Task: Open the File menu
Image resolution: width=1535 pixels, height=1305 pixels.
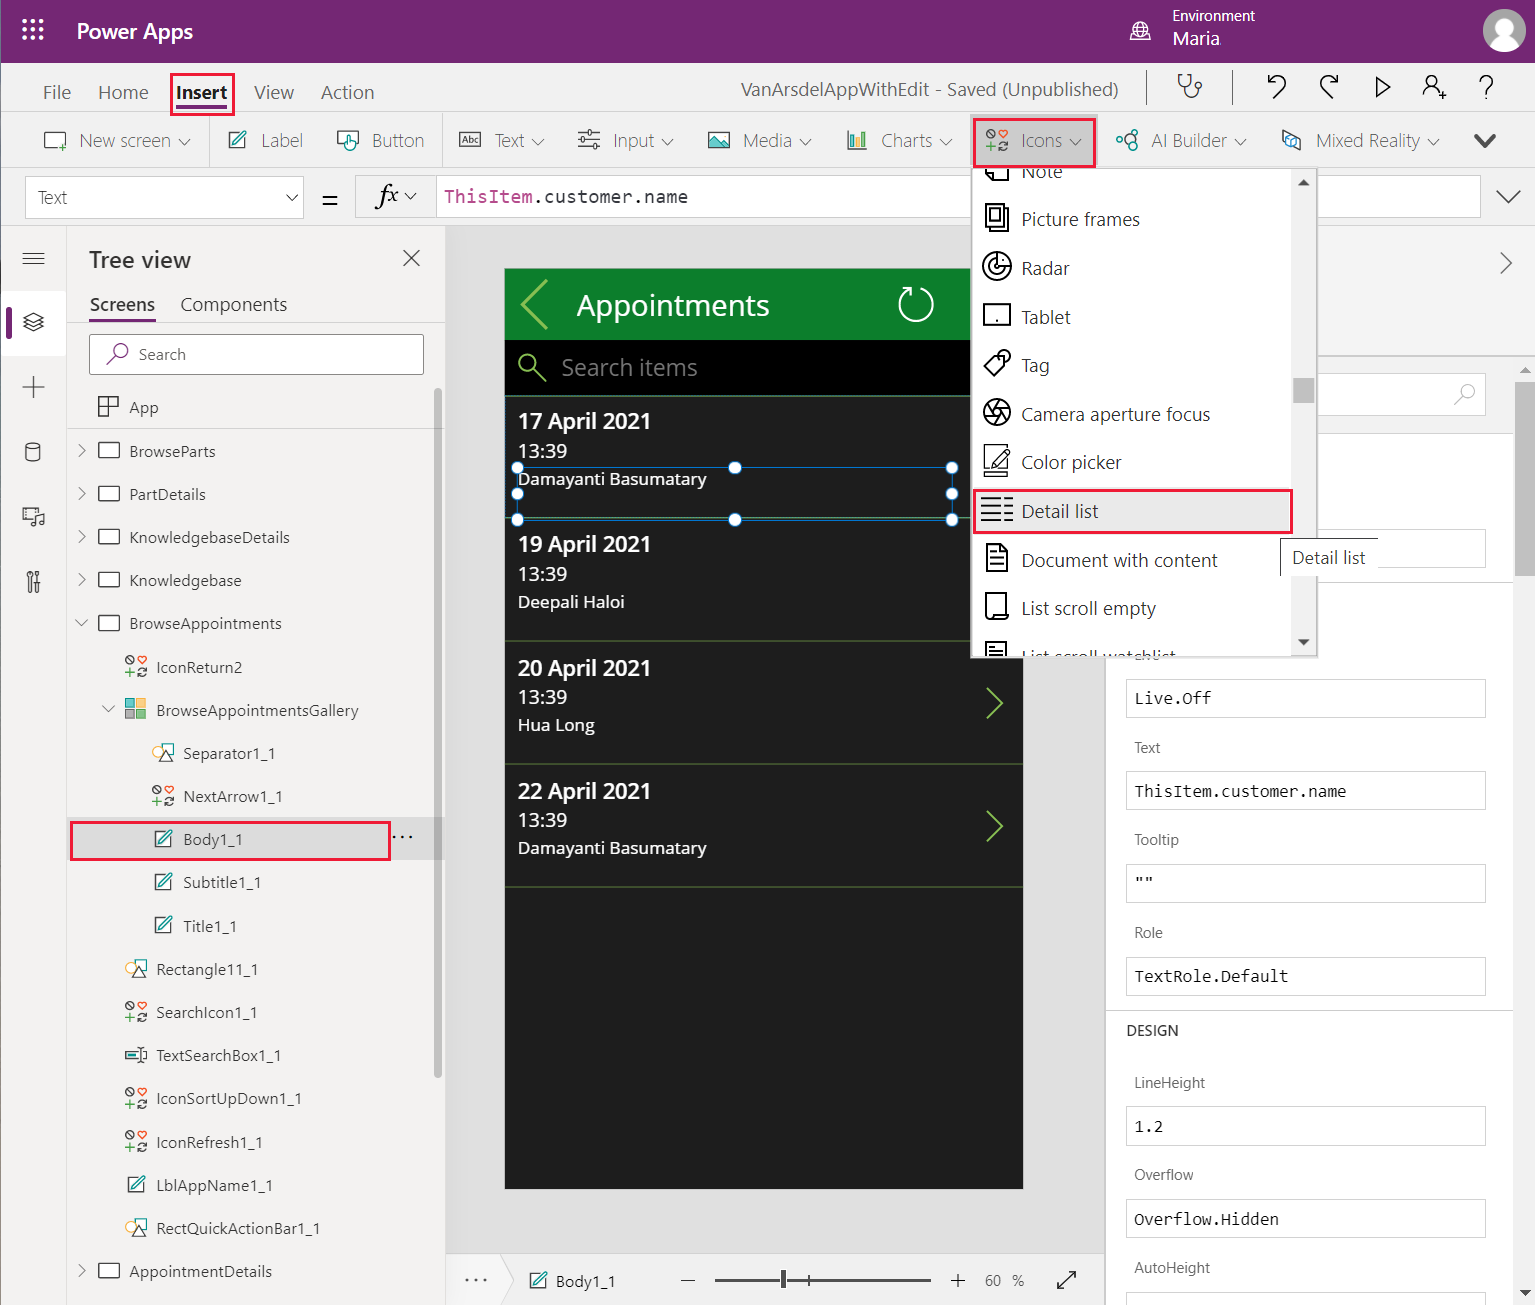Action: pyautogui.click(x=57, y=92)
